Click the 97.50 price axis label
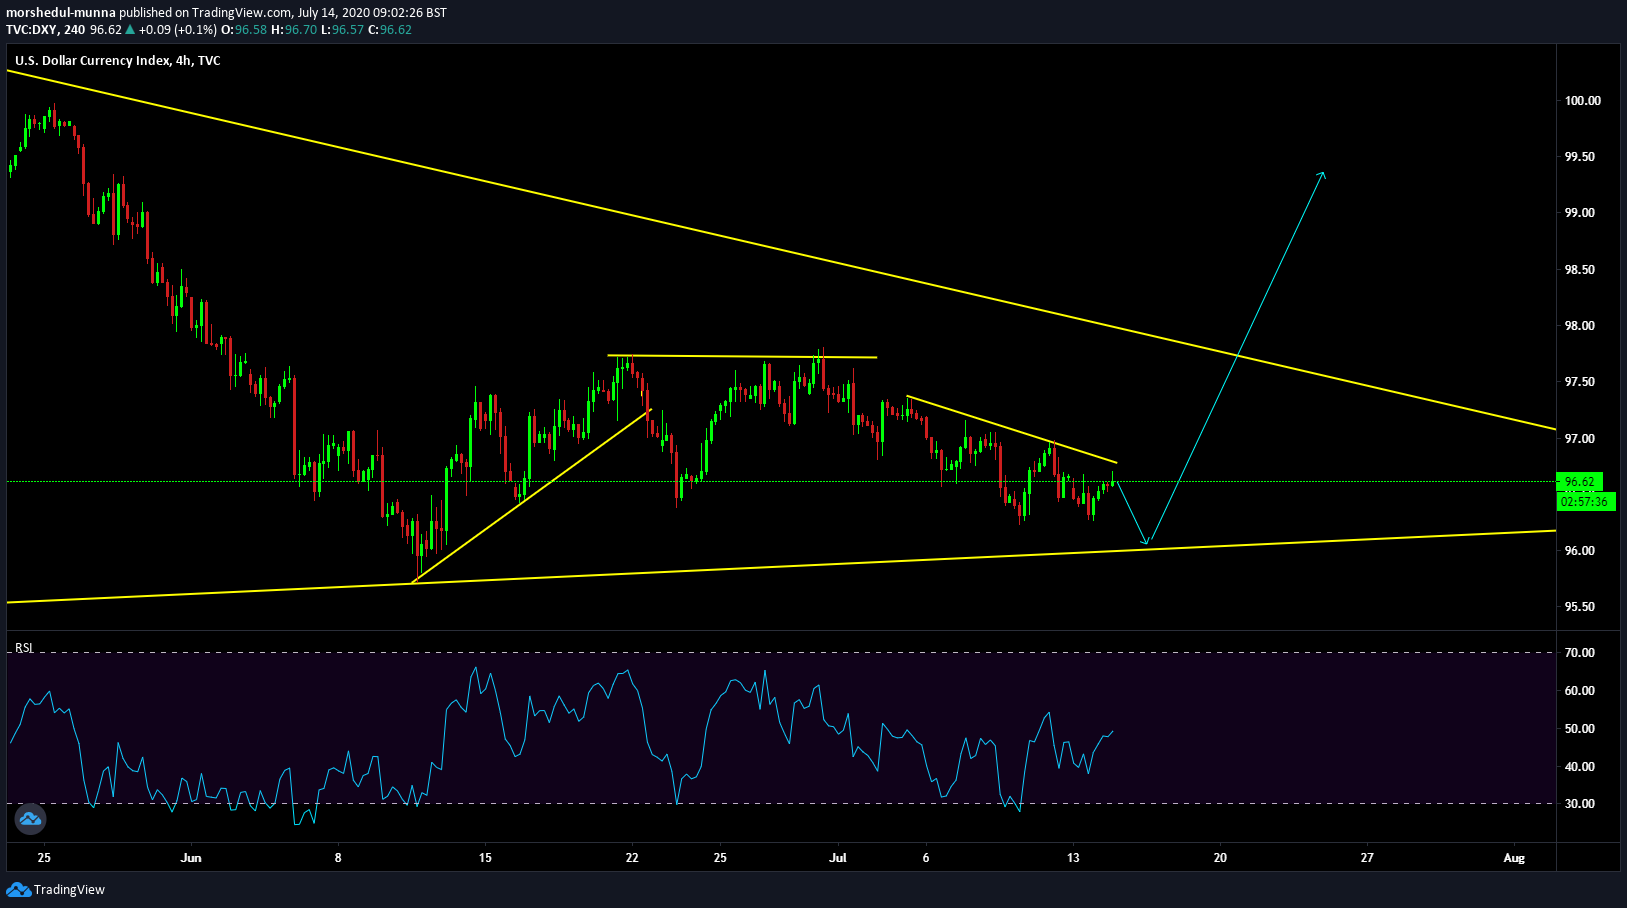Viewport: 1627px width, 908px height. click(1580, 382)
